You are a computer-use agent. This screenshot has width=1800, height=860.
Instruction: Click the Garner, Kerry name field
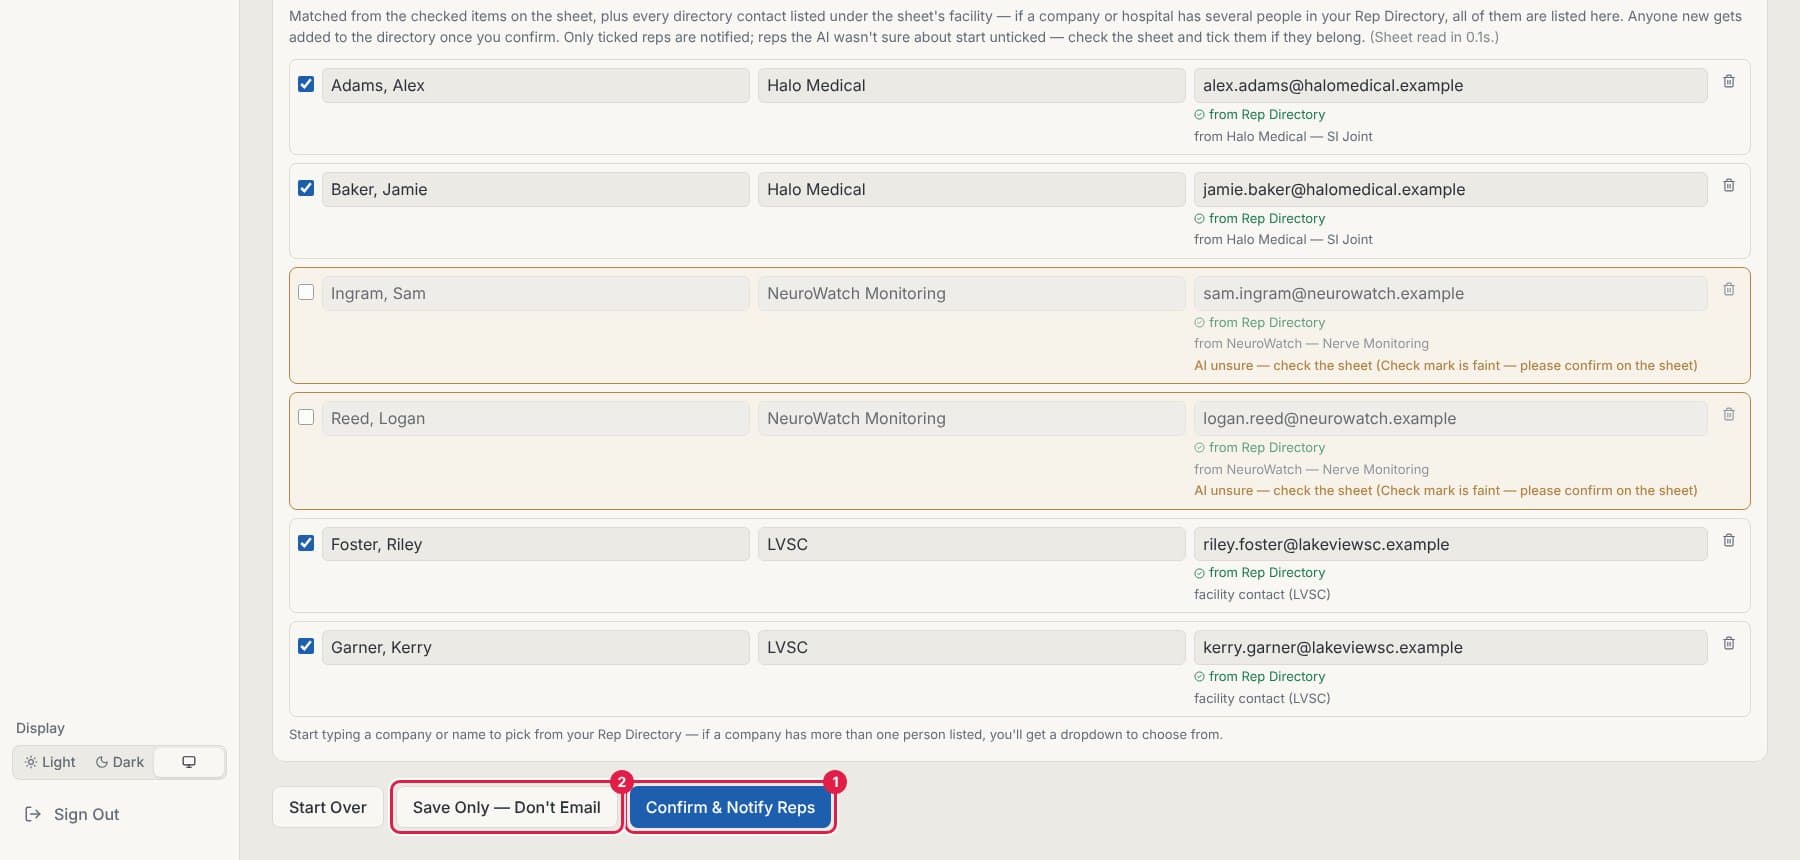pyautogui.click(x=535, y=647)
